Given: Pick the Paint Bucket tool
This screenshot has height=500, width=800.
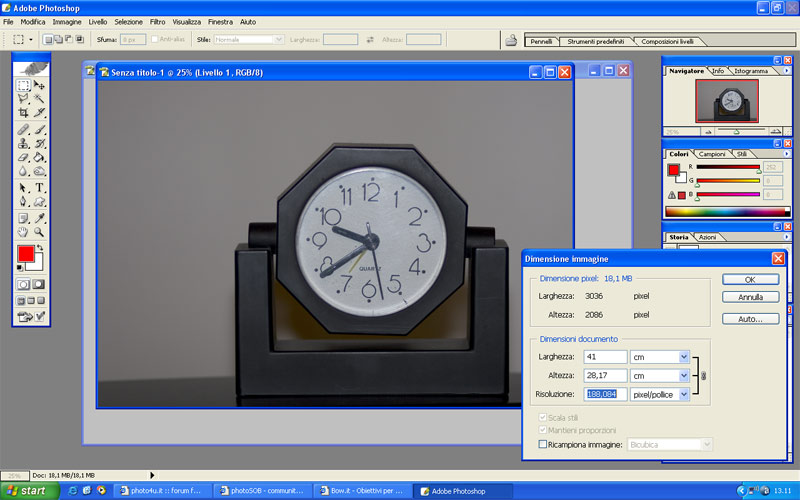Looking at the screenshot, I should pyautogui.click(x=40, y=158).
